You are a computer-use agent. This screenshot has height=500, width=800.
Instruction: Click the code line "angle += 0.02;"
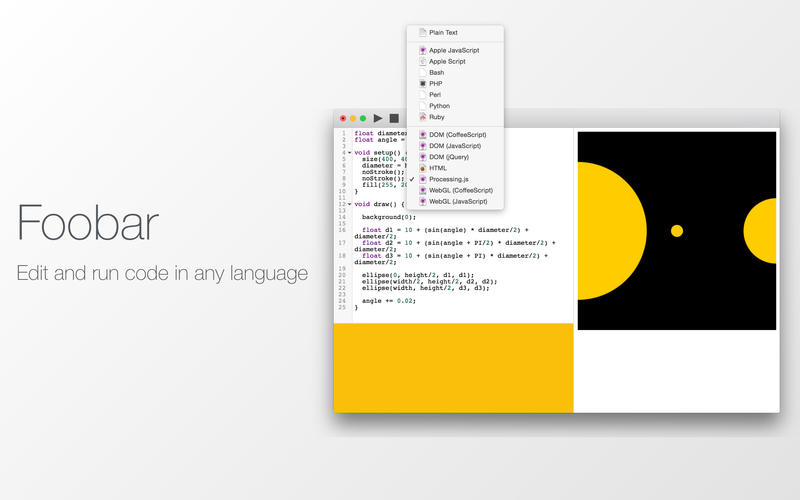click(389, 301)
